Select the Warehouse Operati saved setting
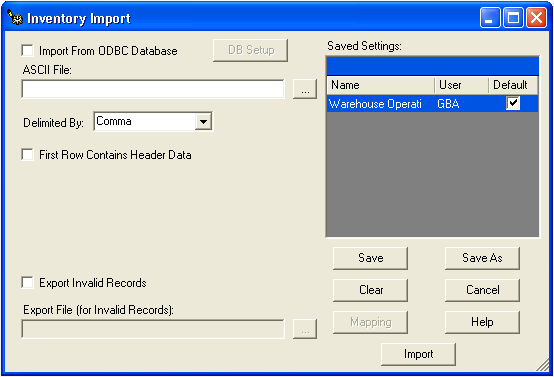 [x=432, y=104]
